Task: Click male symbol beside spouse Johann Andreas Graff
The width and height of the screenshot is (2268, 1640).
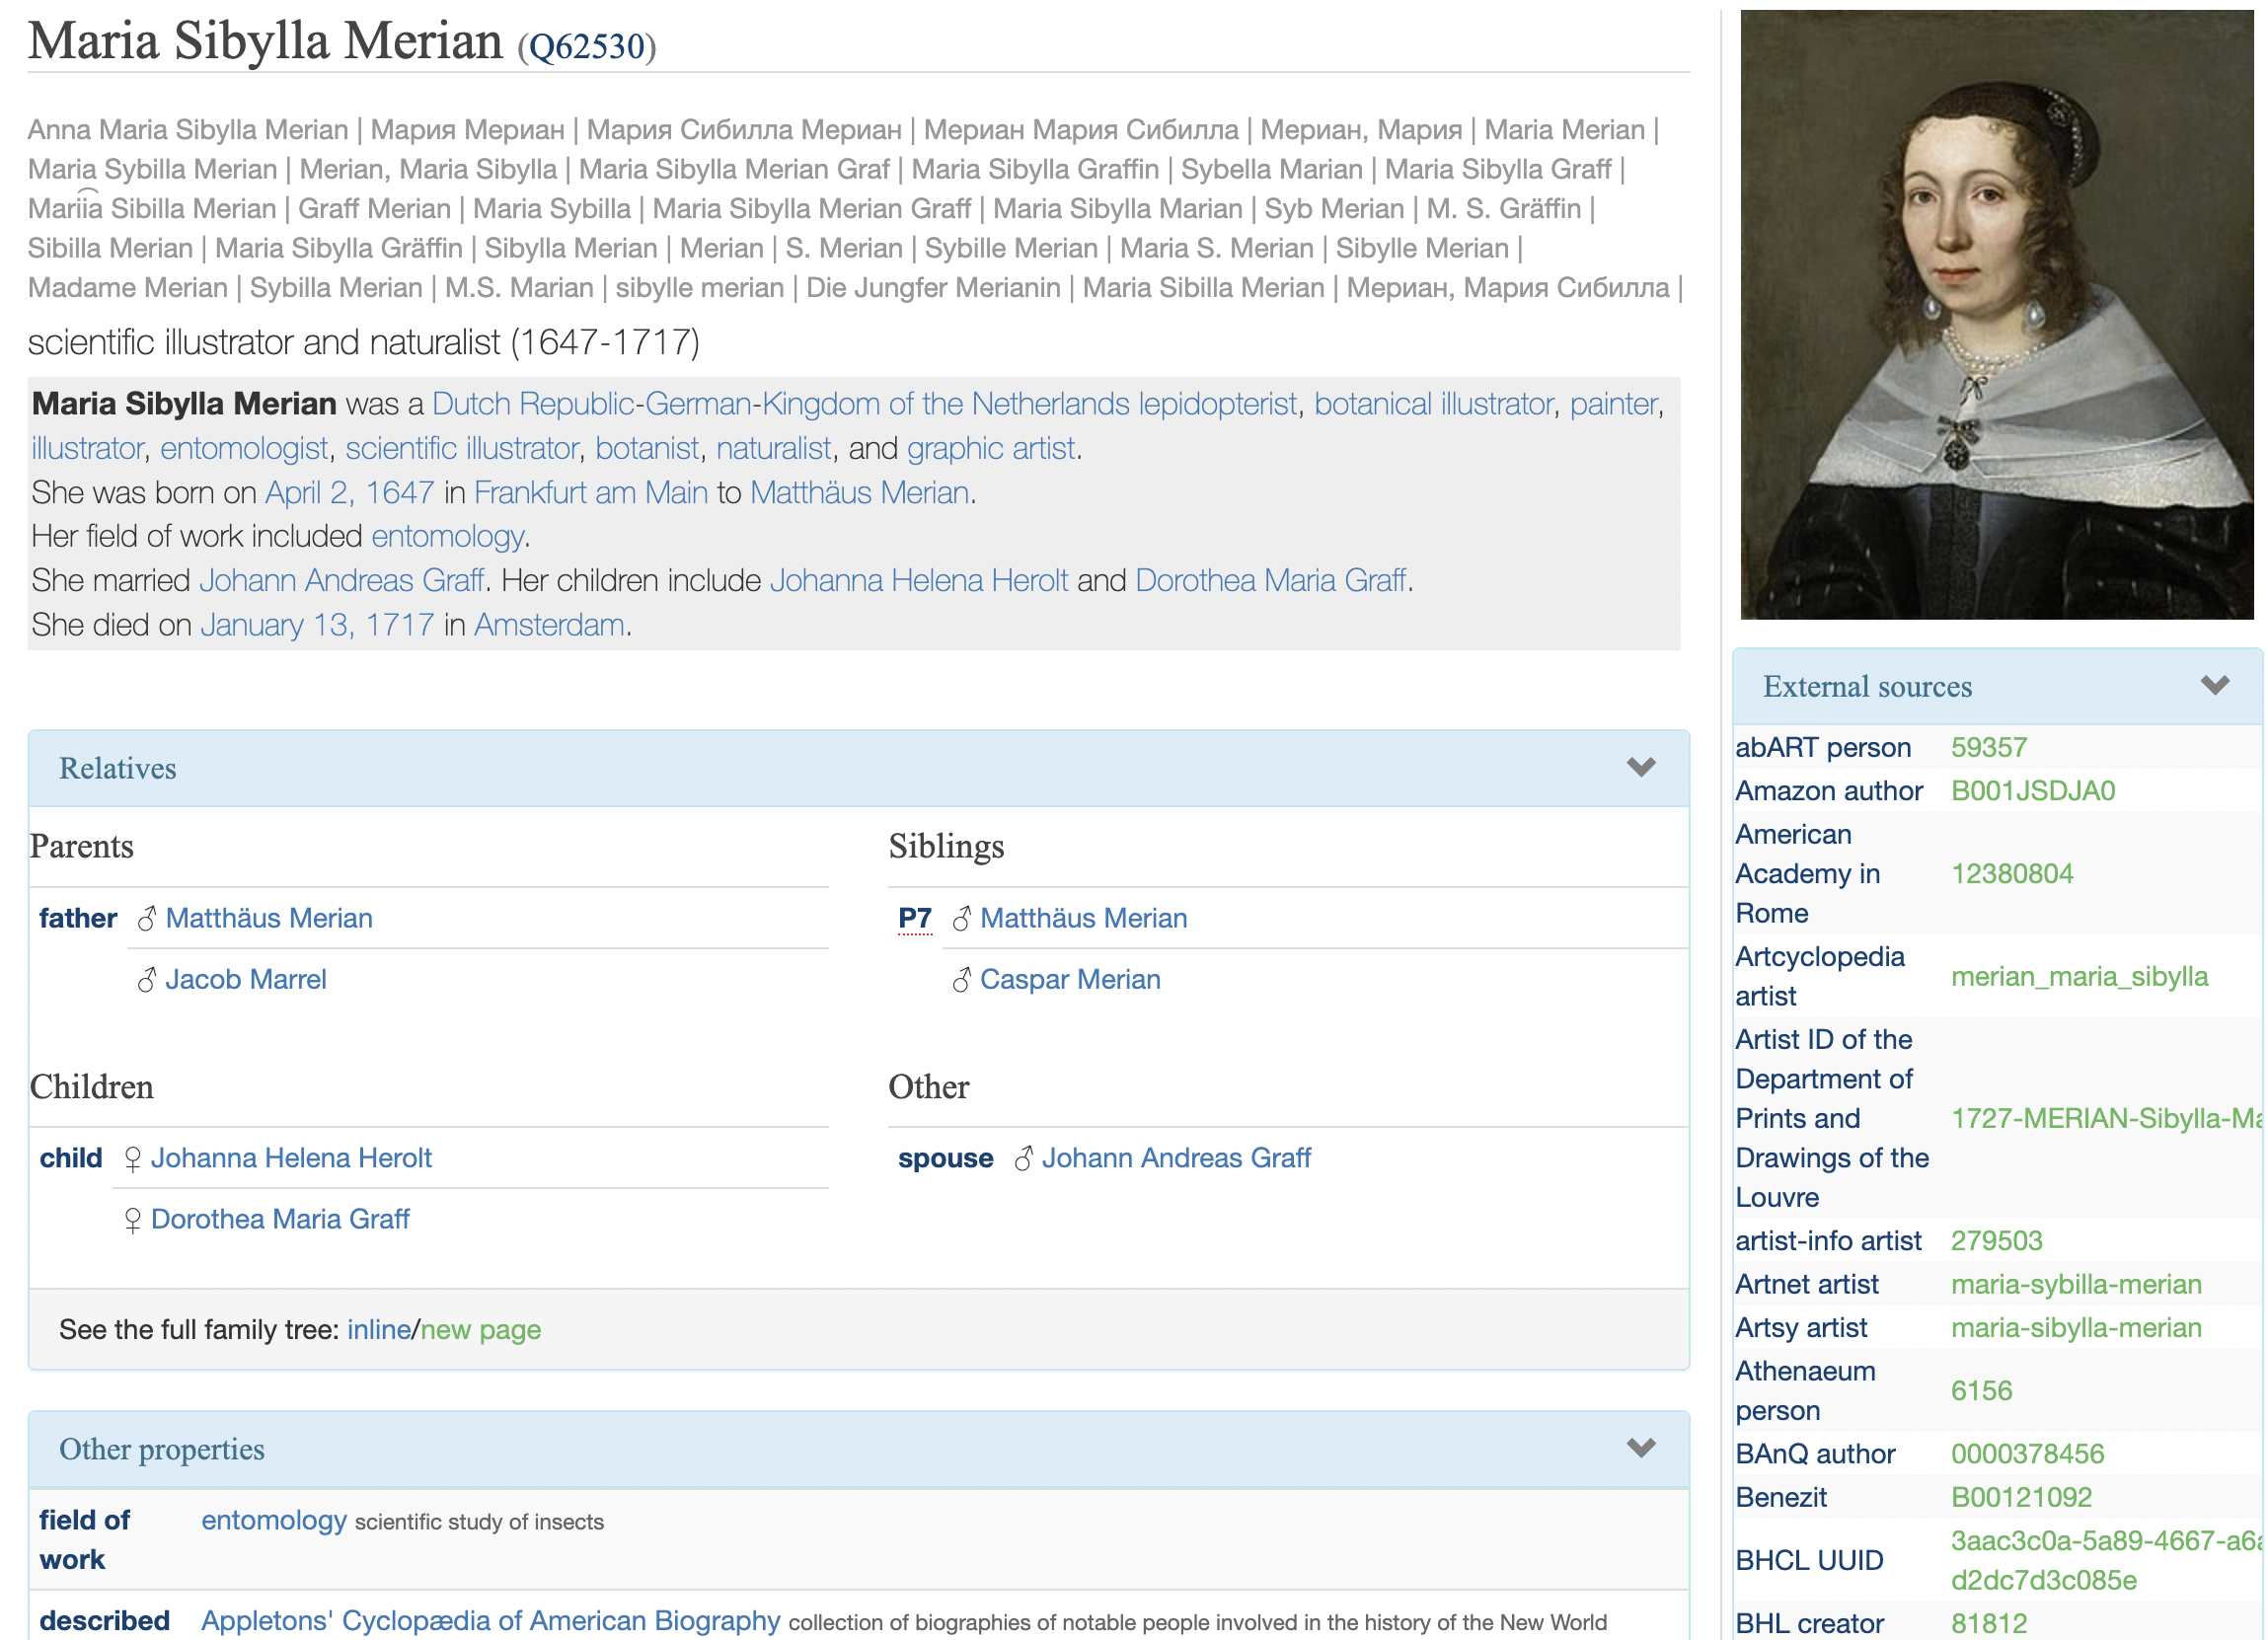Action: click(x=1024, y=1159)
